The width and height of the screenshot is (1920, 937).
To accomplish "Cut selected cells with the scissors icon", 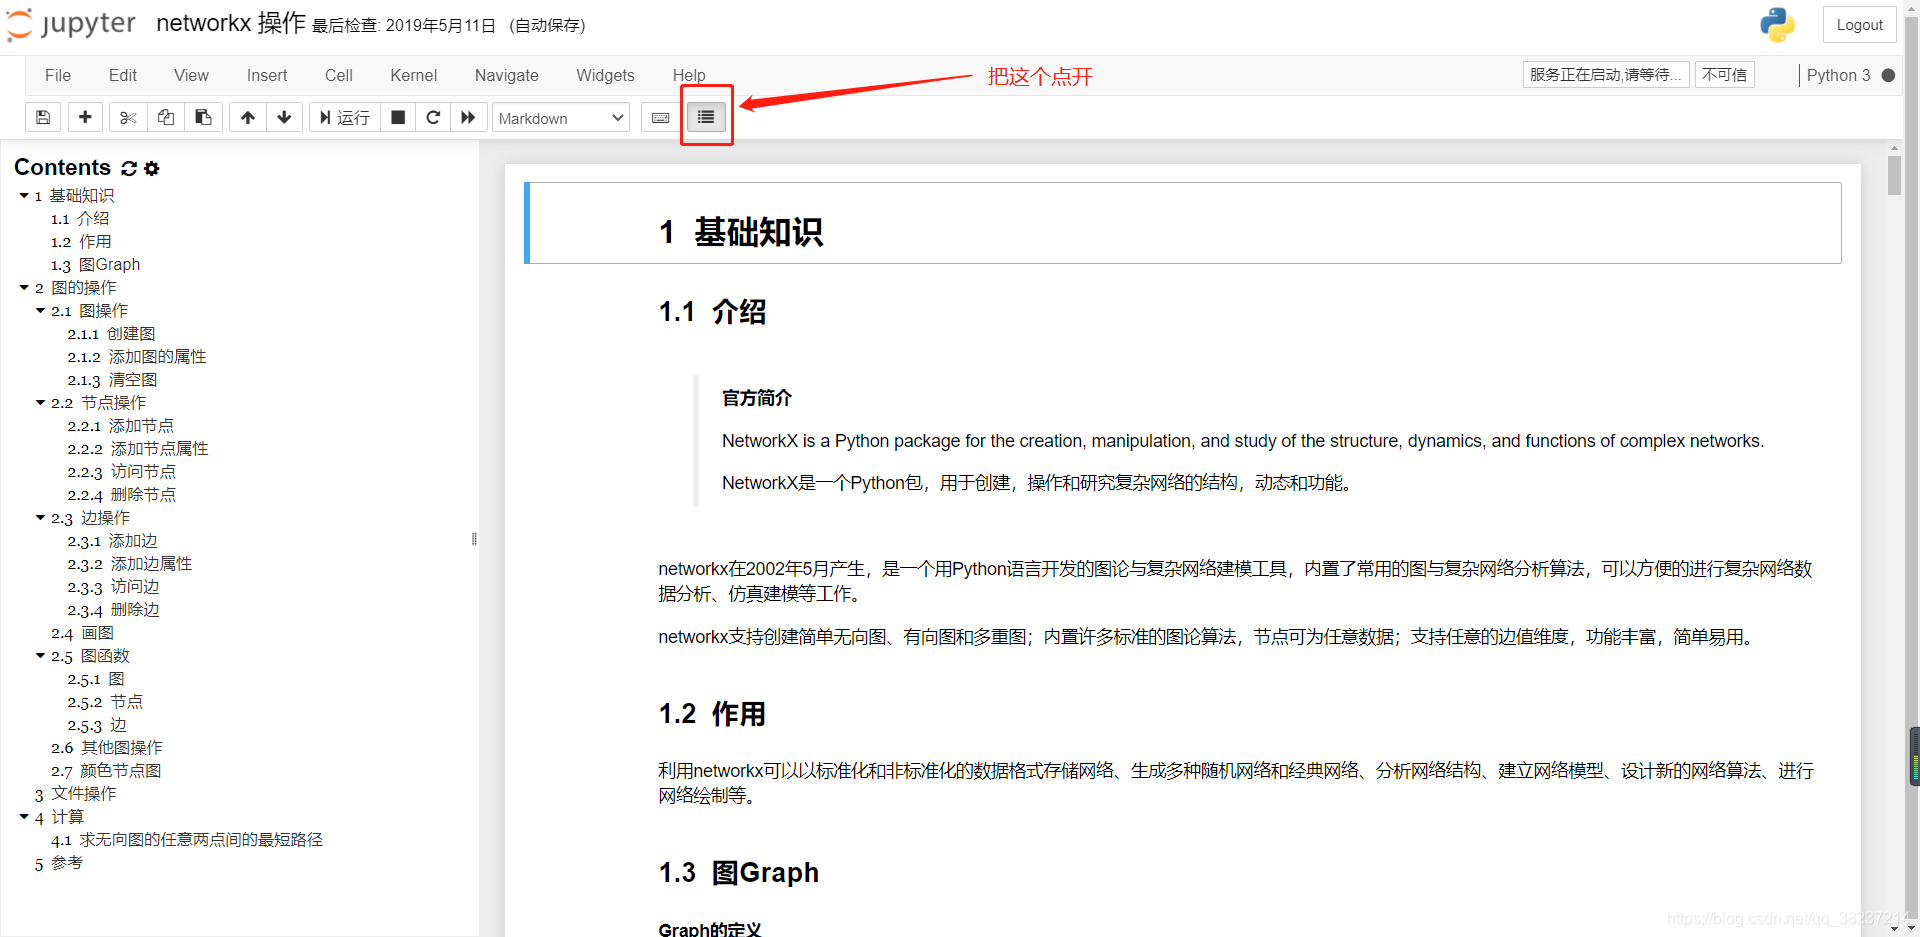I will click(128, 118).
